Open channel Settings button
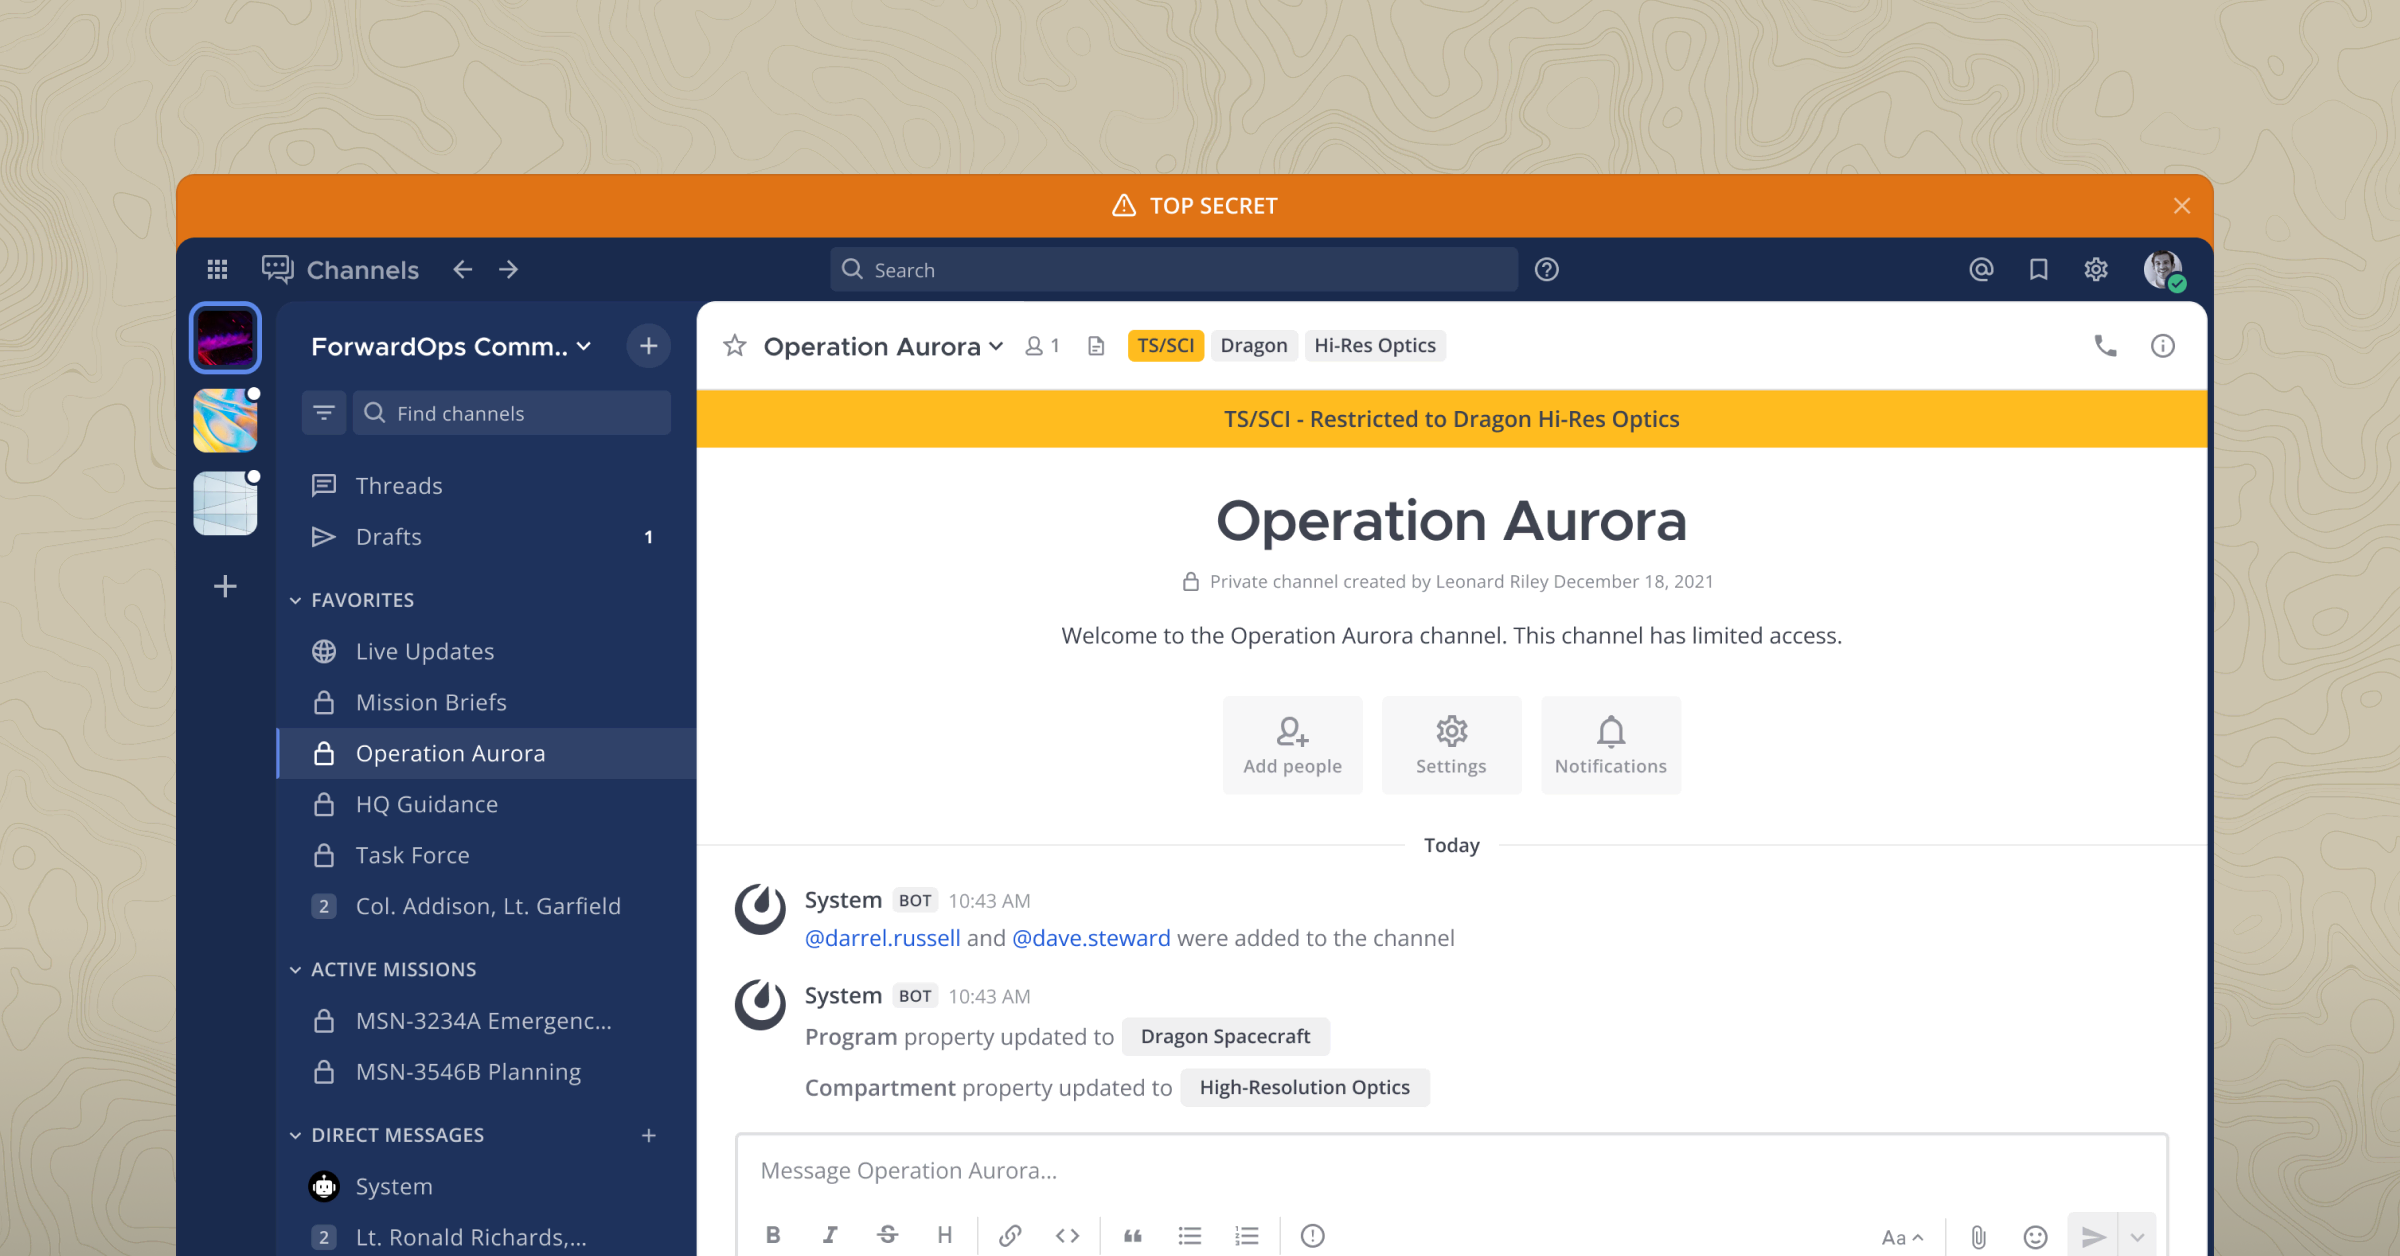 (x=1451, y=745)
